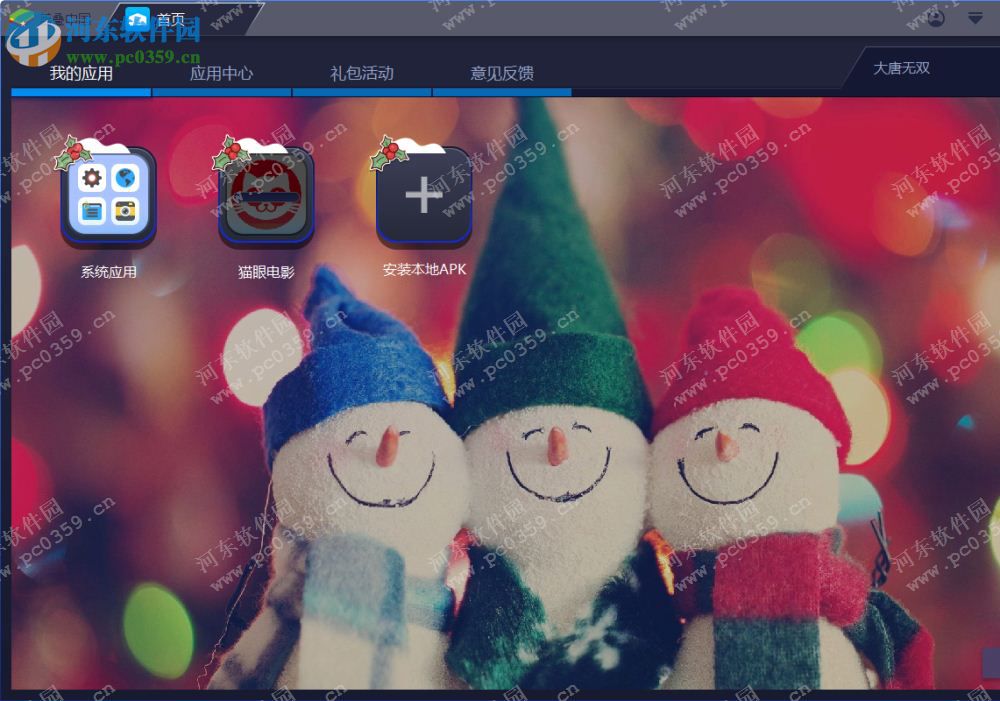Go to the 应用中心 tab
Screen dimensions: 1000x701
point(221,74)
